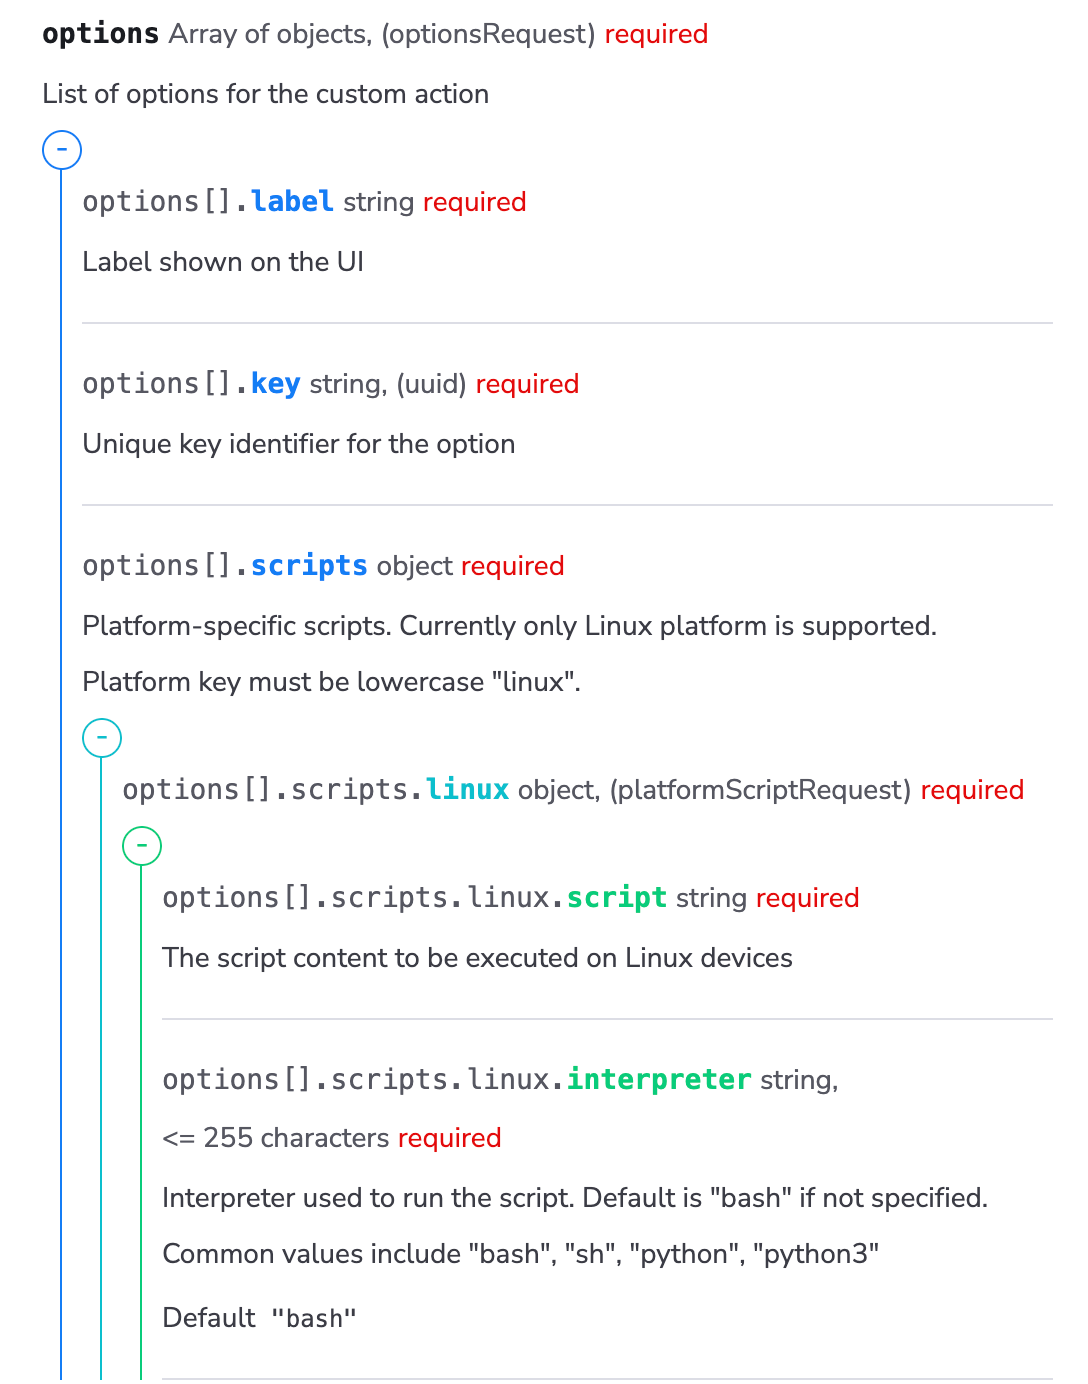This screenshot has width=1088, height=1384.
Task: Click the "List of options for the custom action" description
Action: pos(265,94)
